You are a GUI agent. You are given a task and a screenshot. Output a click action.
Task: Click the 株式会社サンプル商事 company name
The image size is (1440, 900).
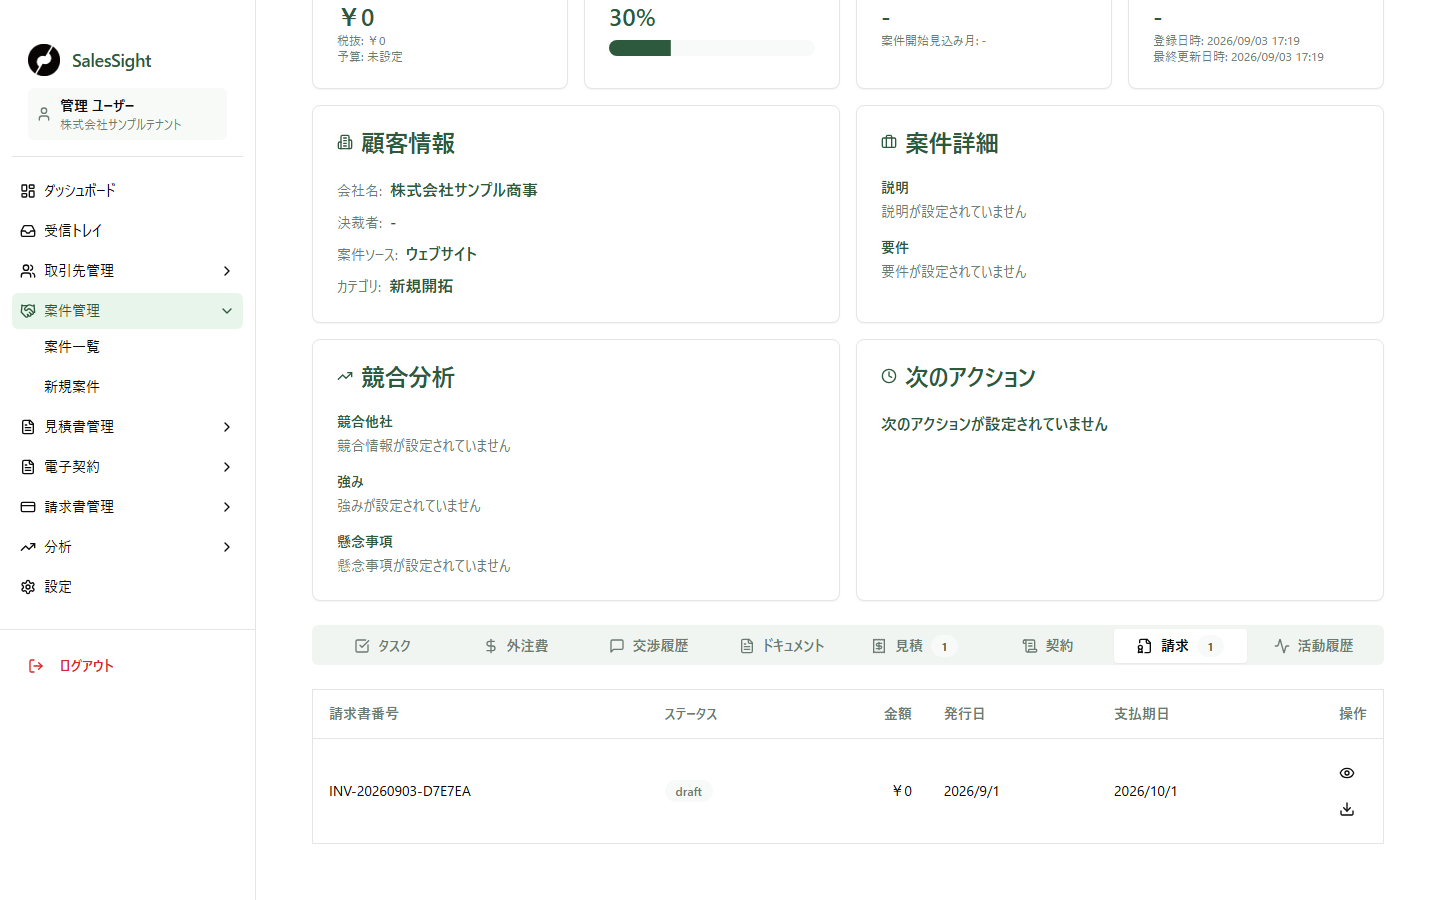coord(464,190)
